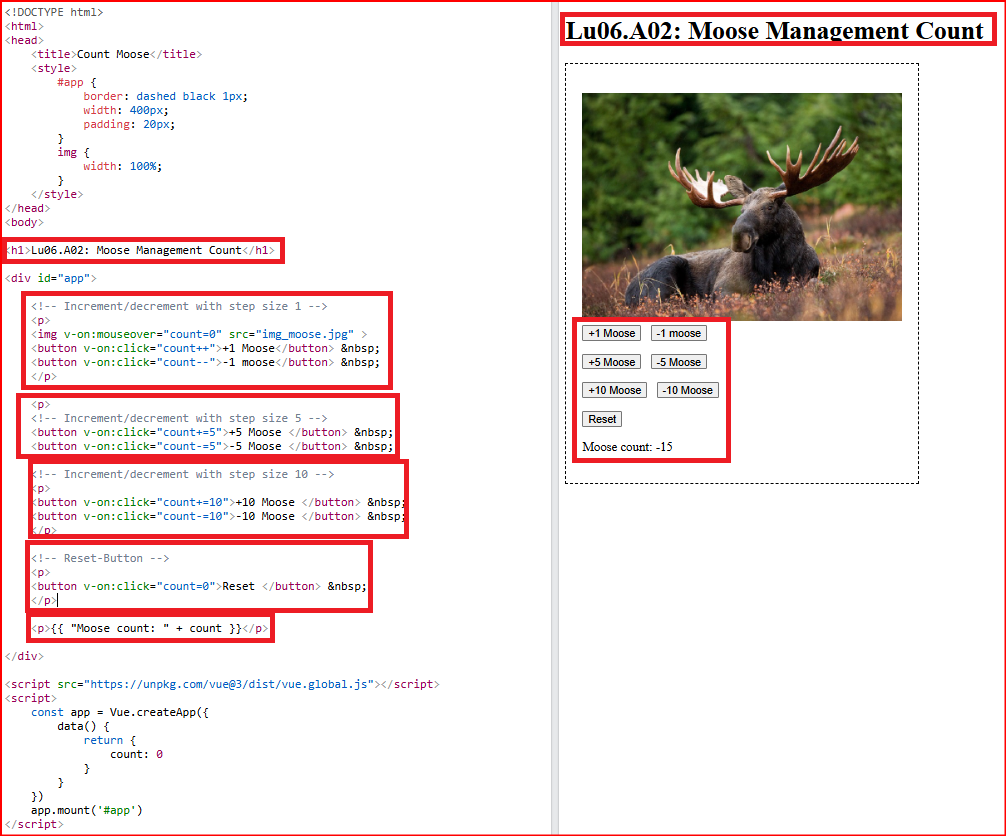The width and height of the screenshot is (1006, 836).
Task: Click the count++ button code line
Action: click(x=205, y=348)
